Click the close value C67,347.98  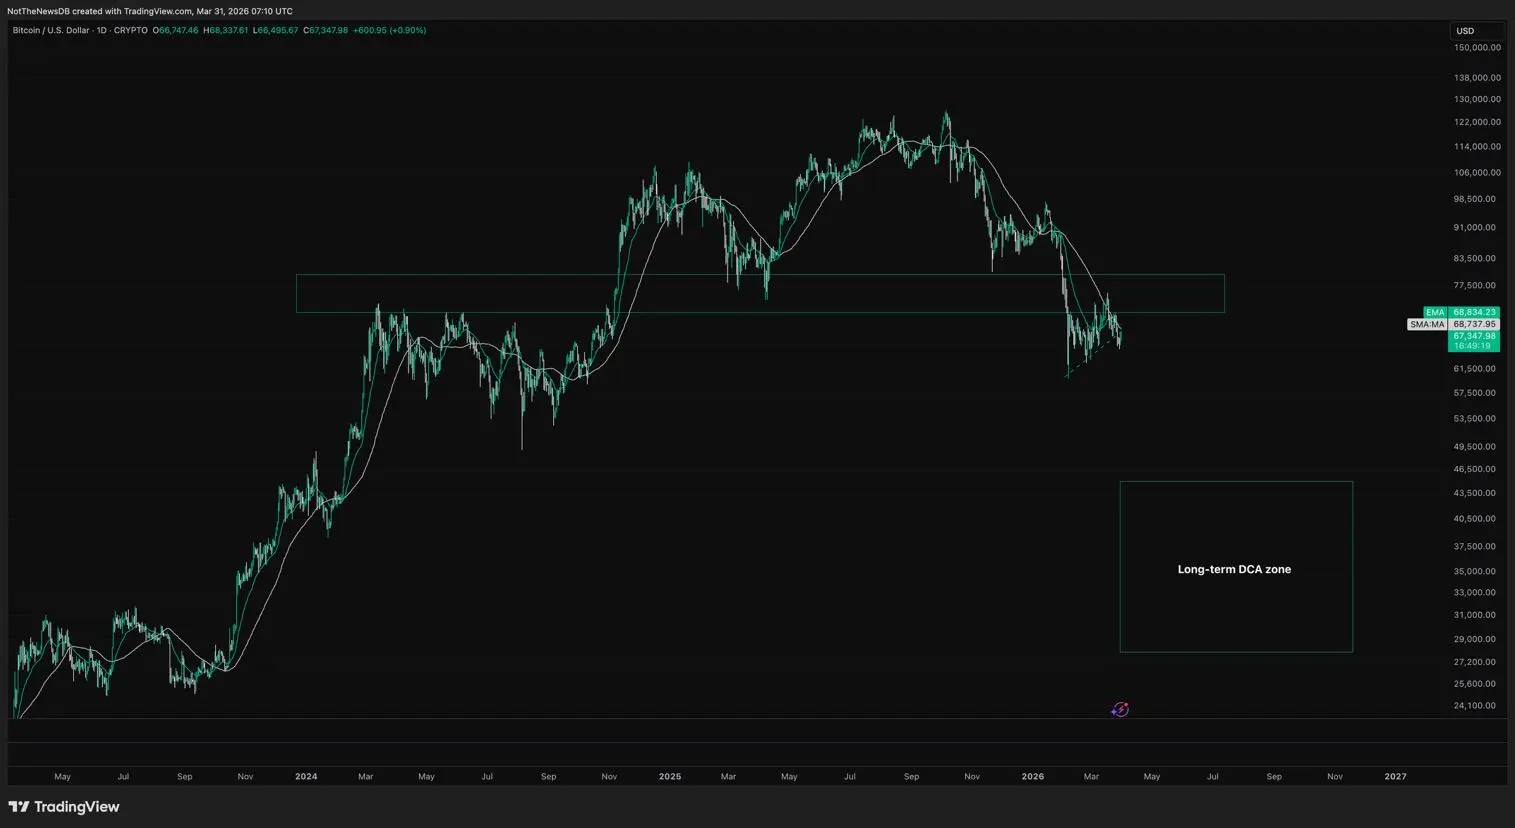pyautogui.click(x=326, y=30)
